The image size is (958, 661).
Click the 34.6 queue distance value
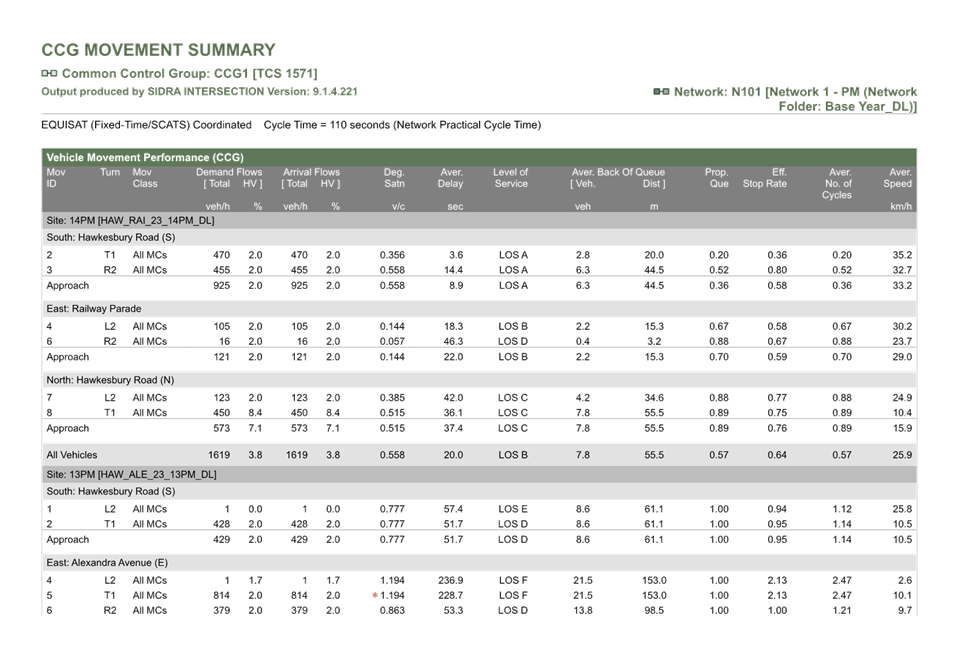click(654, 398)
